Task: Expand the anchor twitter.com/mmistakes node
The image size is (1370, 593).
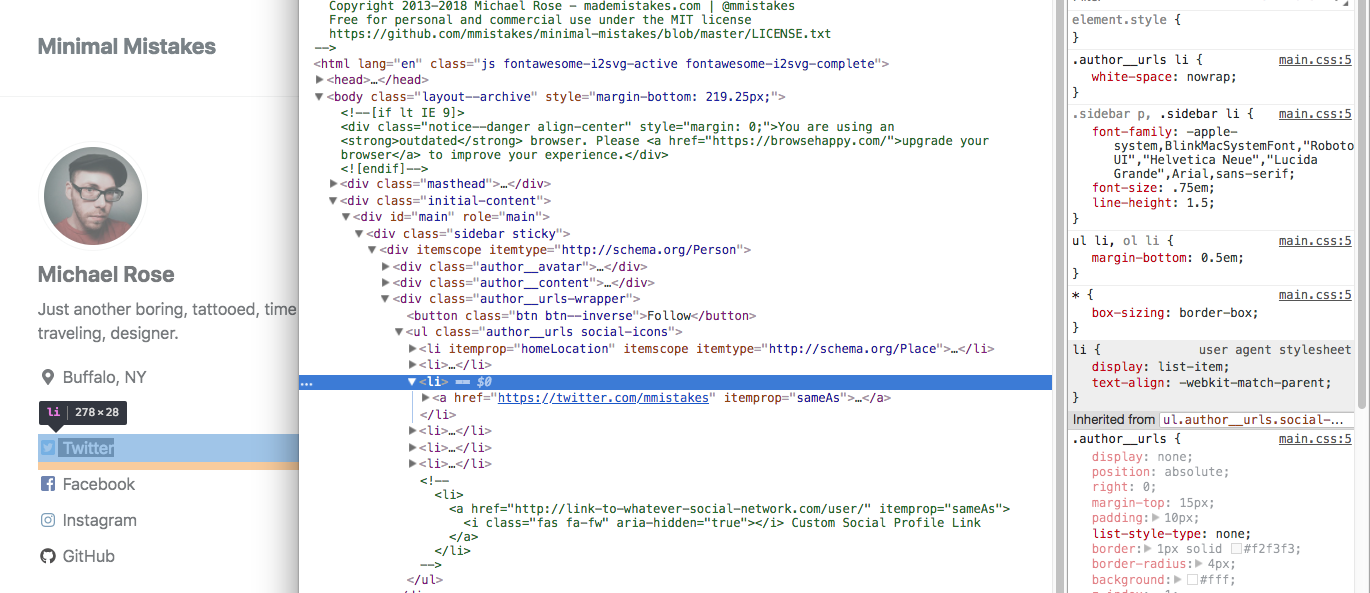Action: pyautogui.click(x=425, y=398)
